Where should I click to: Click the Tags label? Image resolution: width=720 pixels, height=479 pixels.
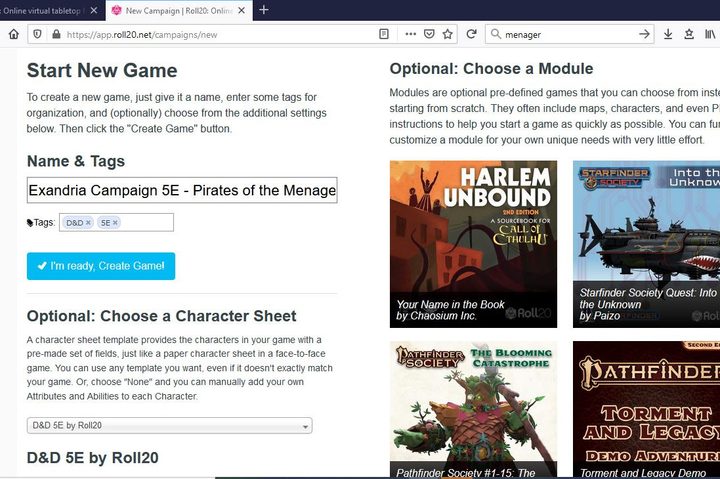[x=41, y=223]
